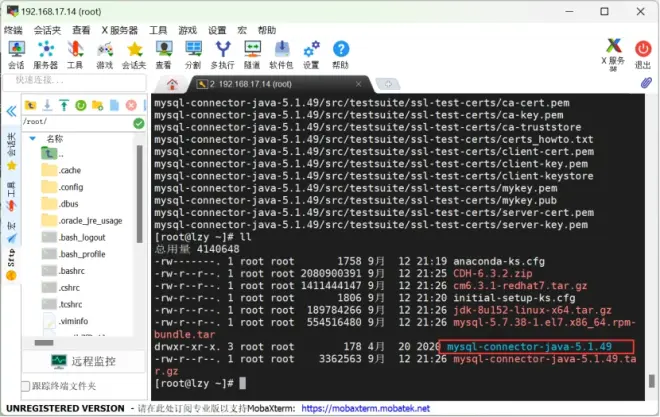The image size is (660, 417).
Task: Select the .cache folder
Action: 61,170
